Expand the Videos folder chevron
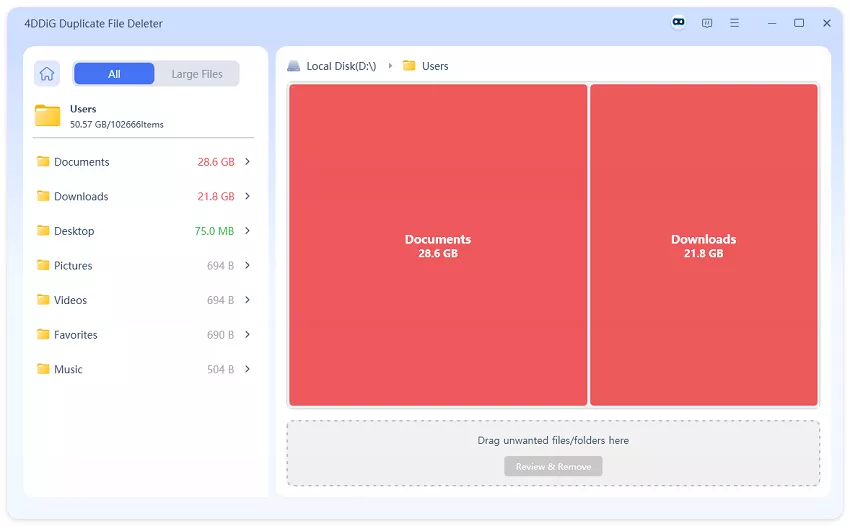 click(x=247, y=300)
